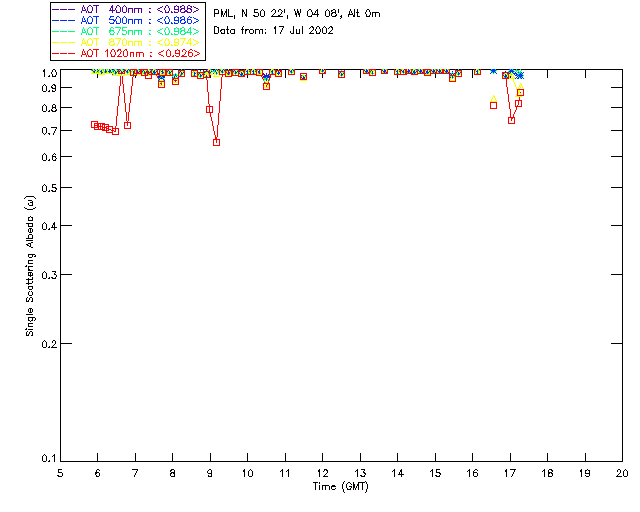The image size is (640, 512).
Task: Click the x-axis tick label 12
Action: [322, 473]
